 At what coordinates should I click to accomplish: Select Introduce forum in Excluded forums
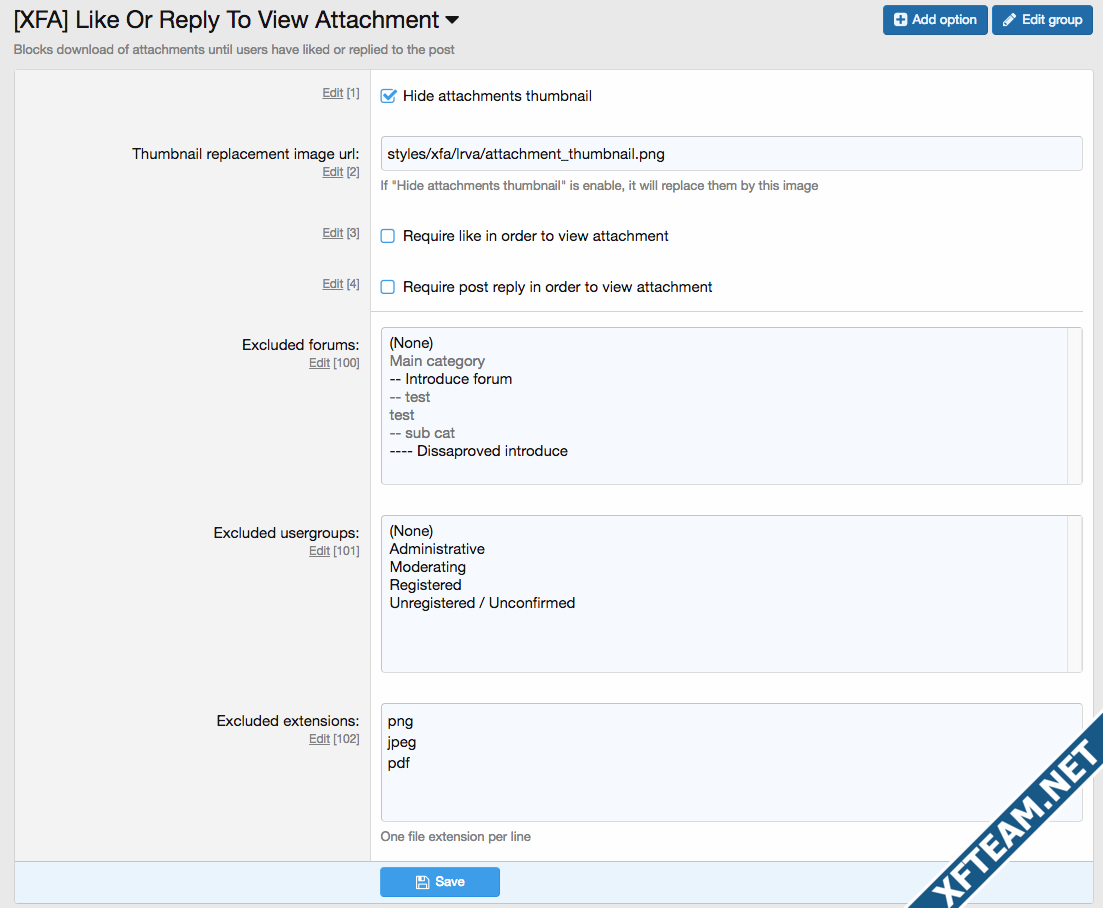tap(451, 378)
